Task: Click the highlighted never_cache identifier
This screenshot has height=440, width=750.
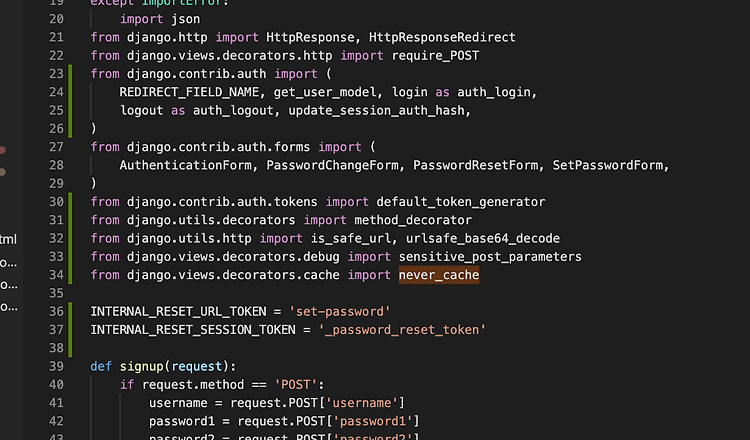Action: coord(439,275)
